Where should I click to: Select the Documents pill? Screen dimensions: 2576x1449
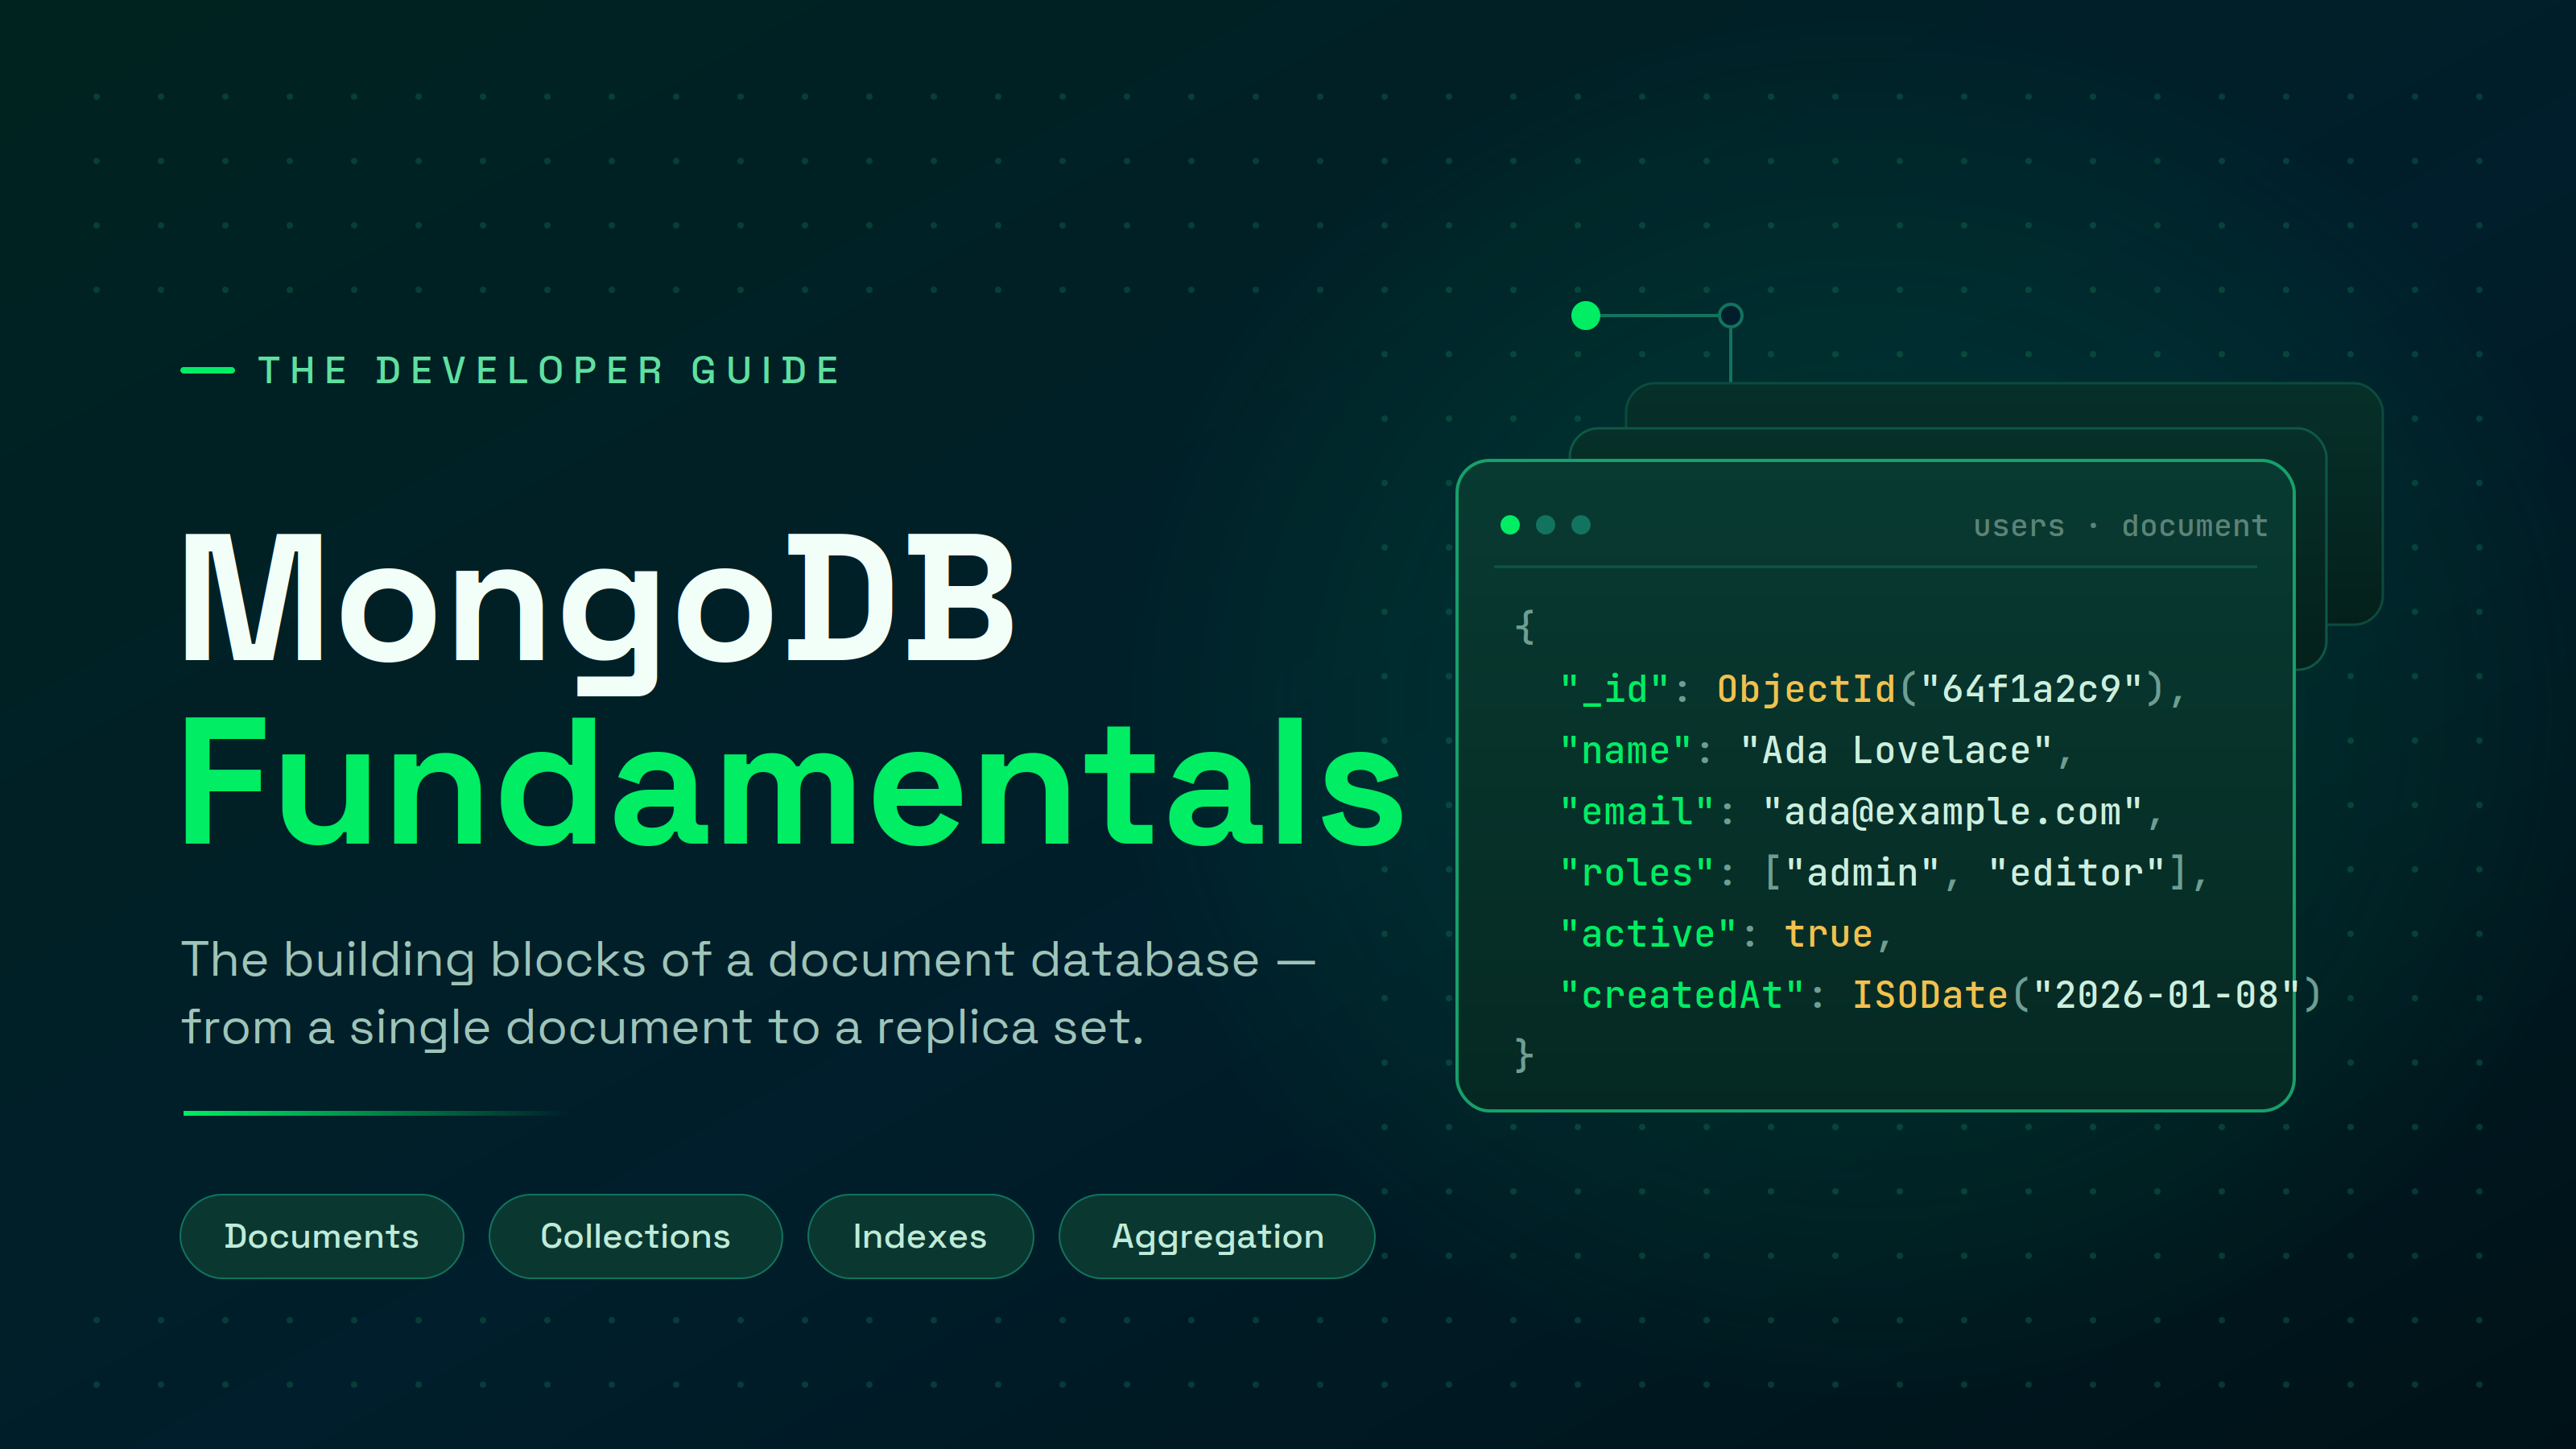[x=322, y=1236]
